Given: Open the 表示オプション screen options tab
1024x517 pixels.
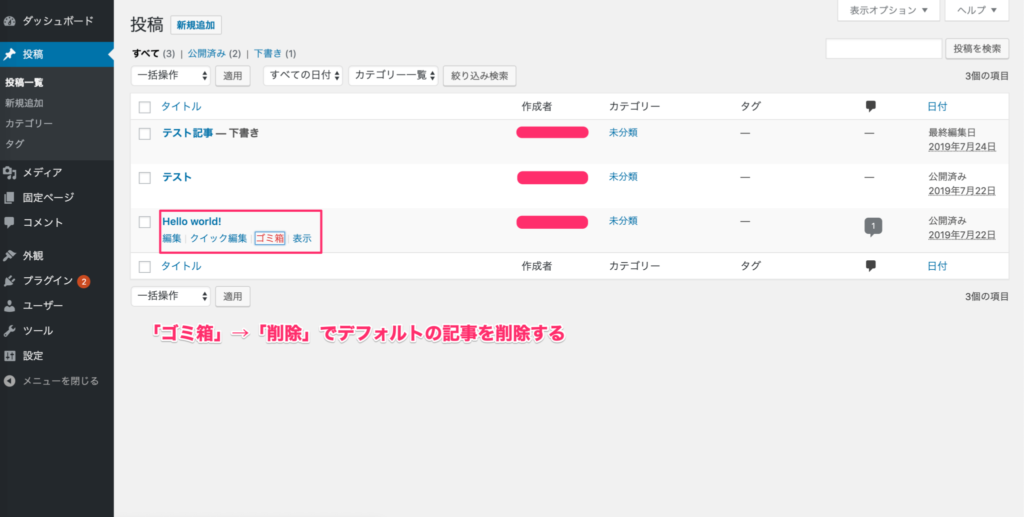Looking at the screenshot, I should 888,10.
